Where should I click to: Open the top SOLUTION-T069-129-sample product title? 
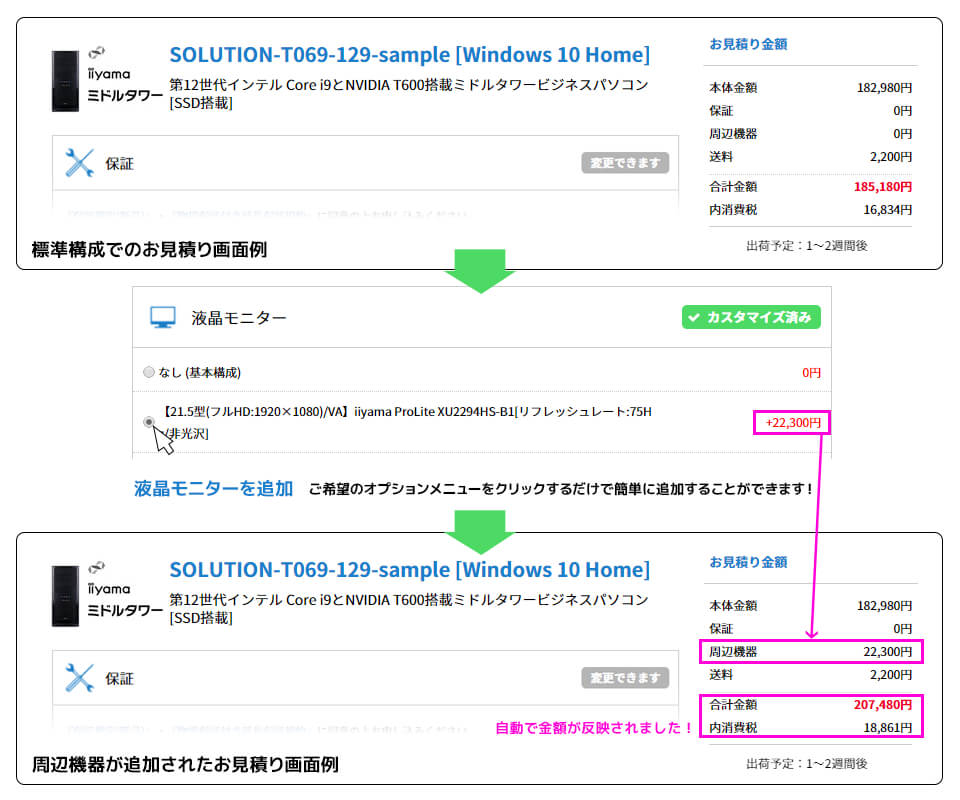click(410, 55)
